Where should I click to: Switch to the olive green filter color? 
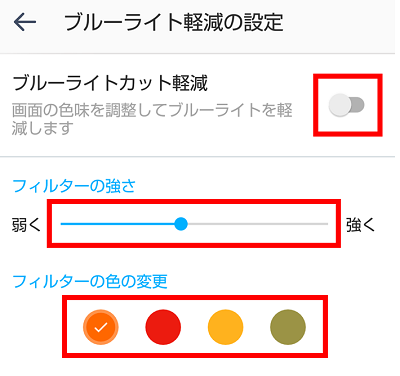(x=288, y=327)
